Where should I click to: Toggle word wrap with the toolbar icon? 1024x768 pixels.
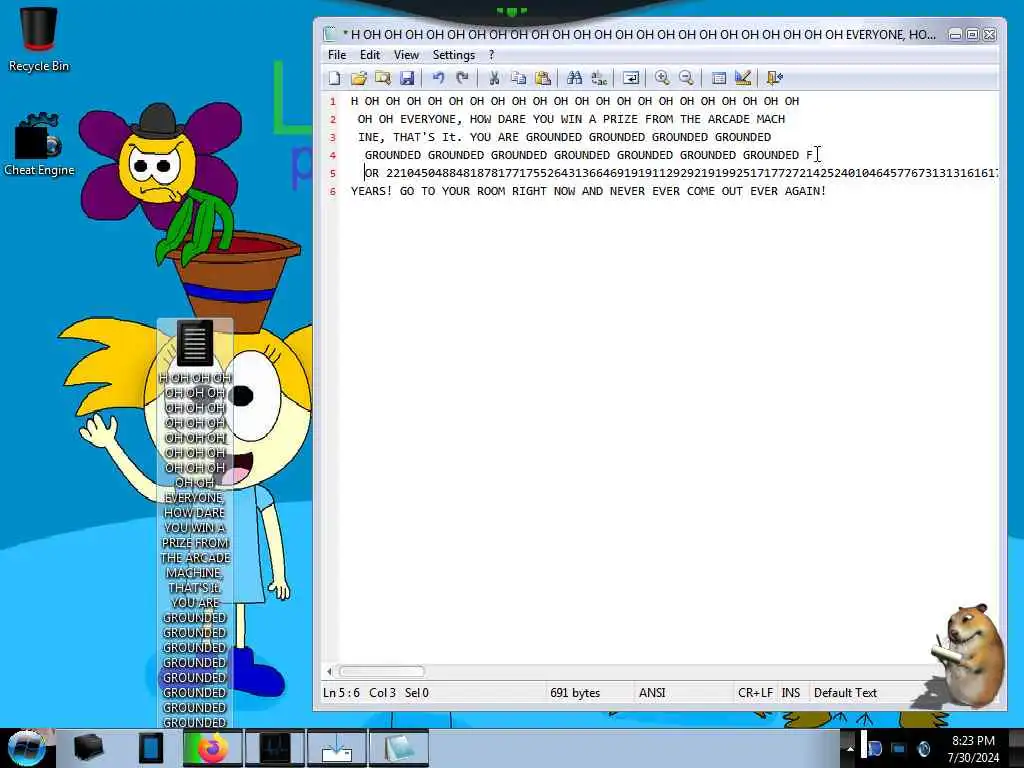(x=631, y=78)
